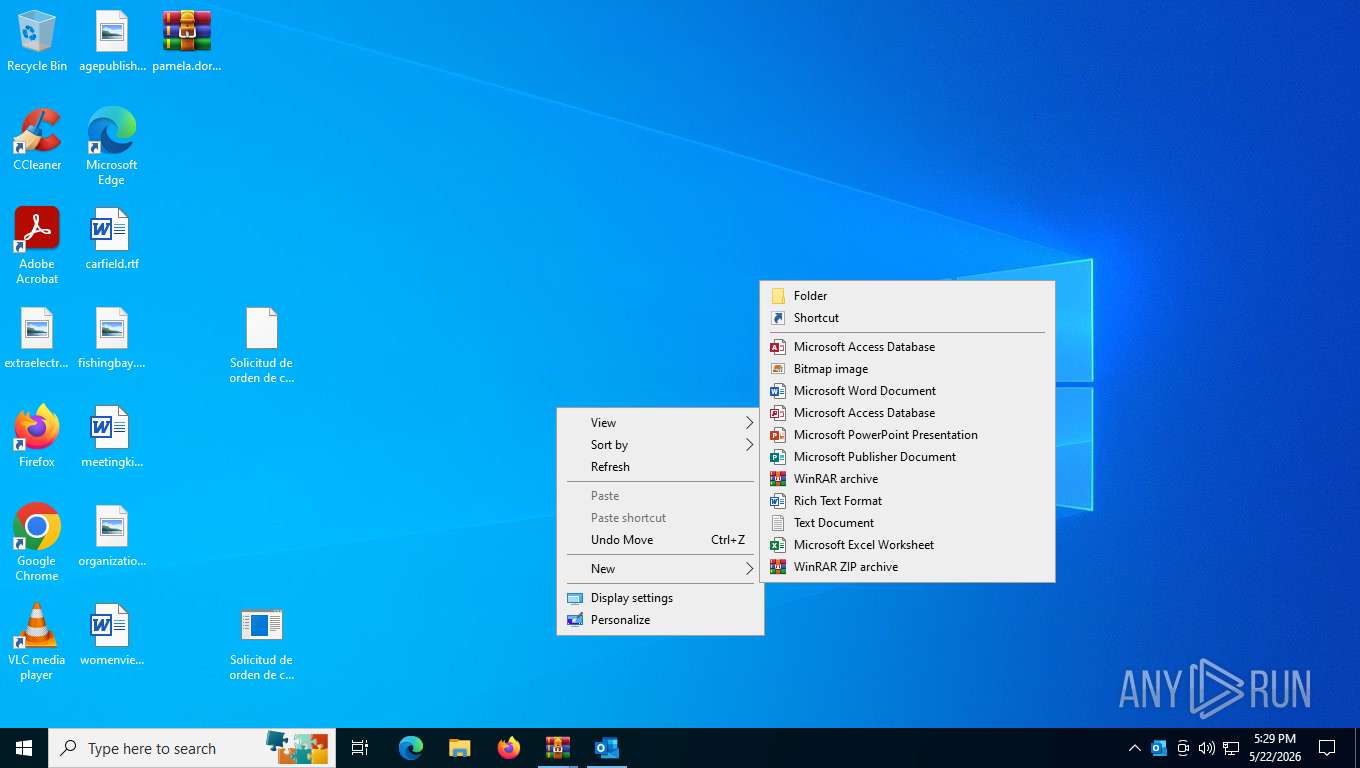Click the Type here to search box
Viewport: 1360px width, 768px height.
[x=192, y=748]
